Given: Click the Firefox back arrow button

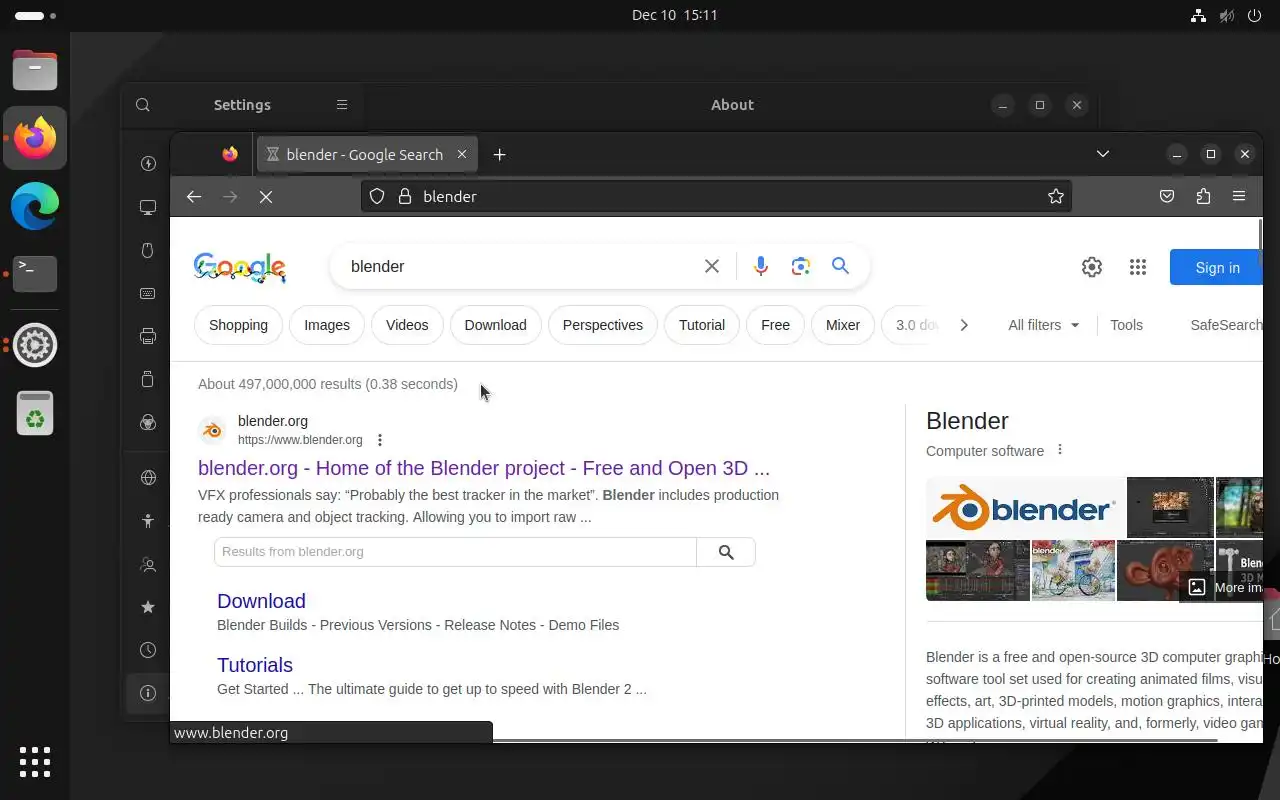Looking at the screenshot, I should click(194, 197).
